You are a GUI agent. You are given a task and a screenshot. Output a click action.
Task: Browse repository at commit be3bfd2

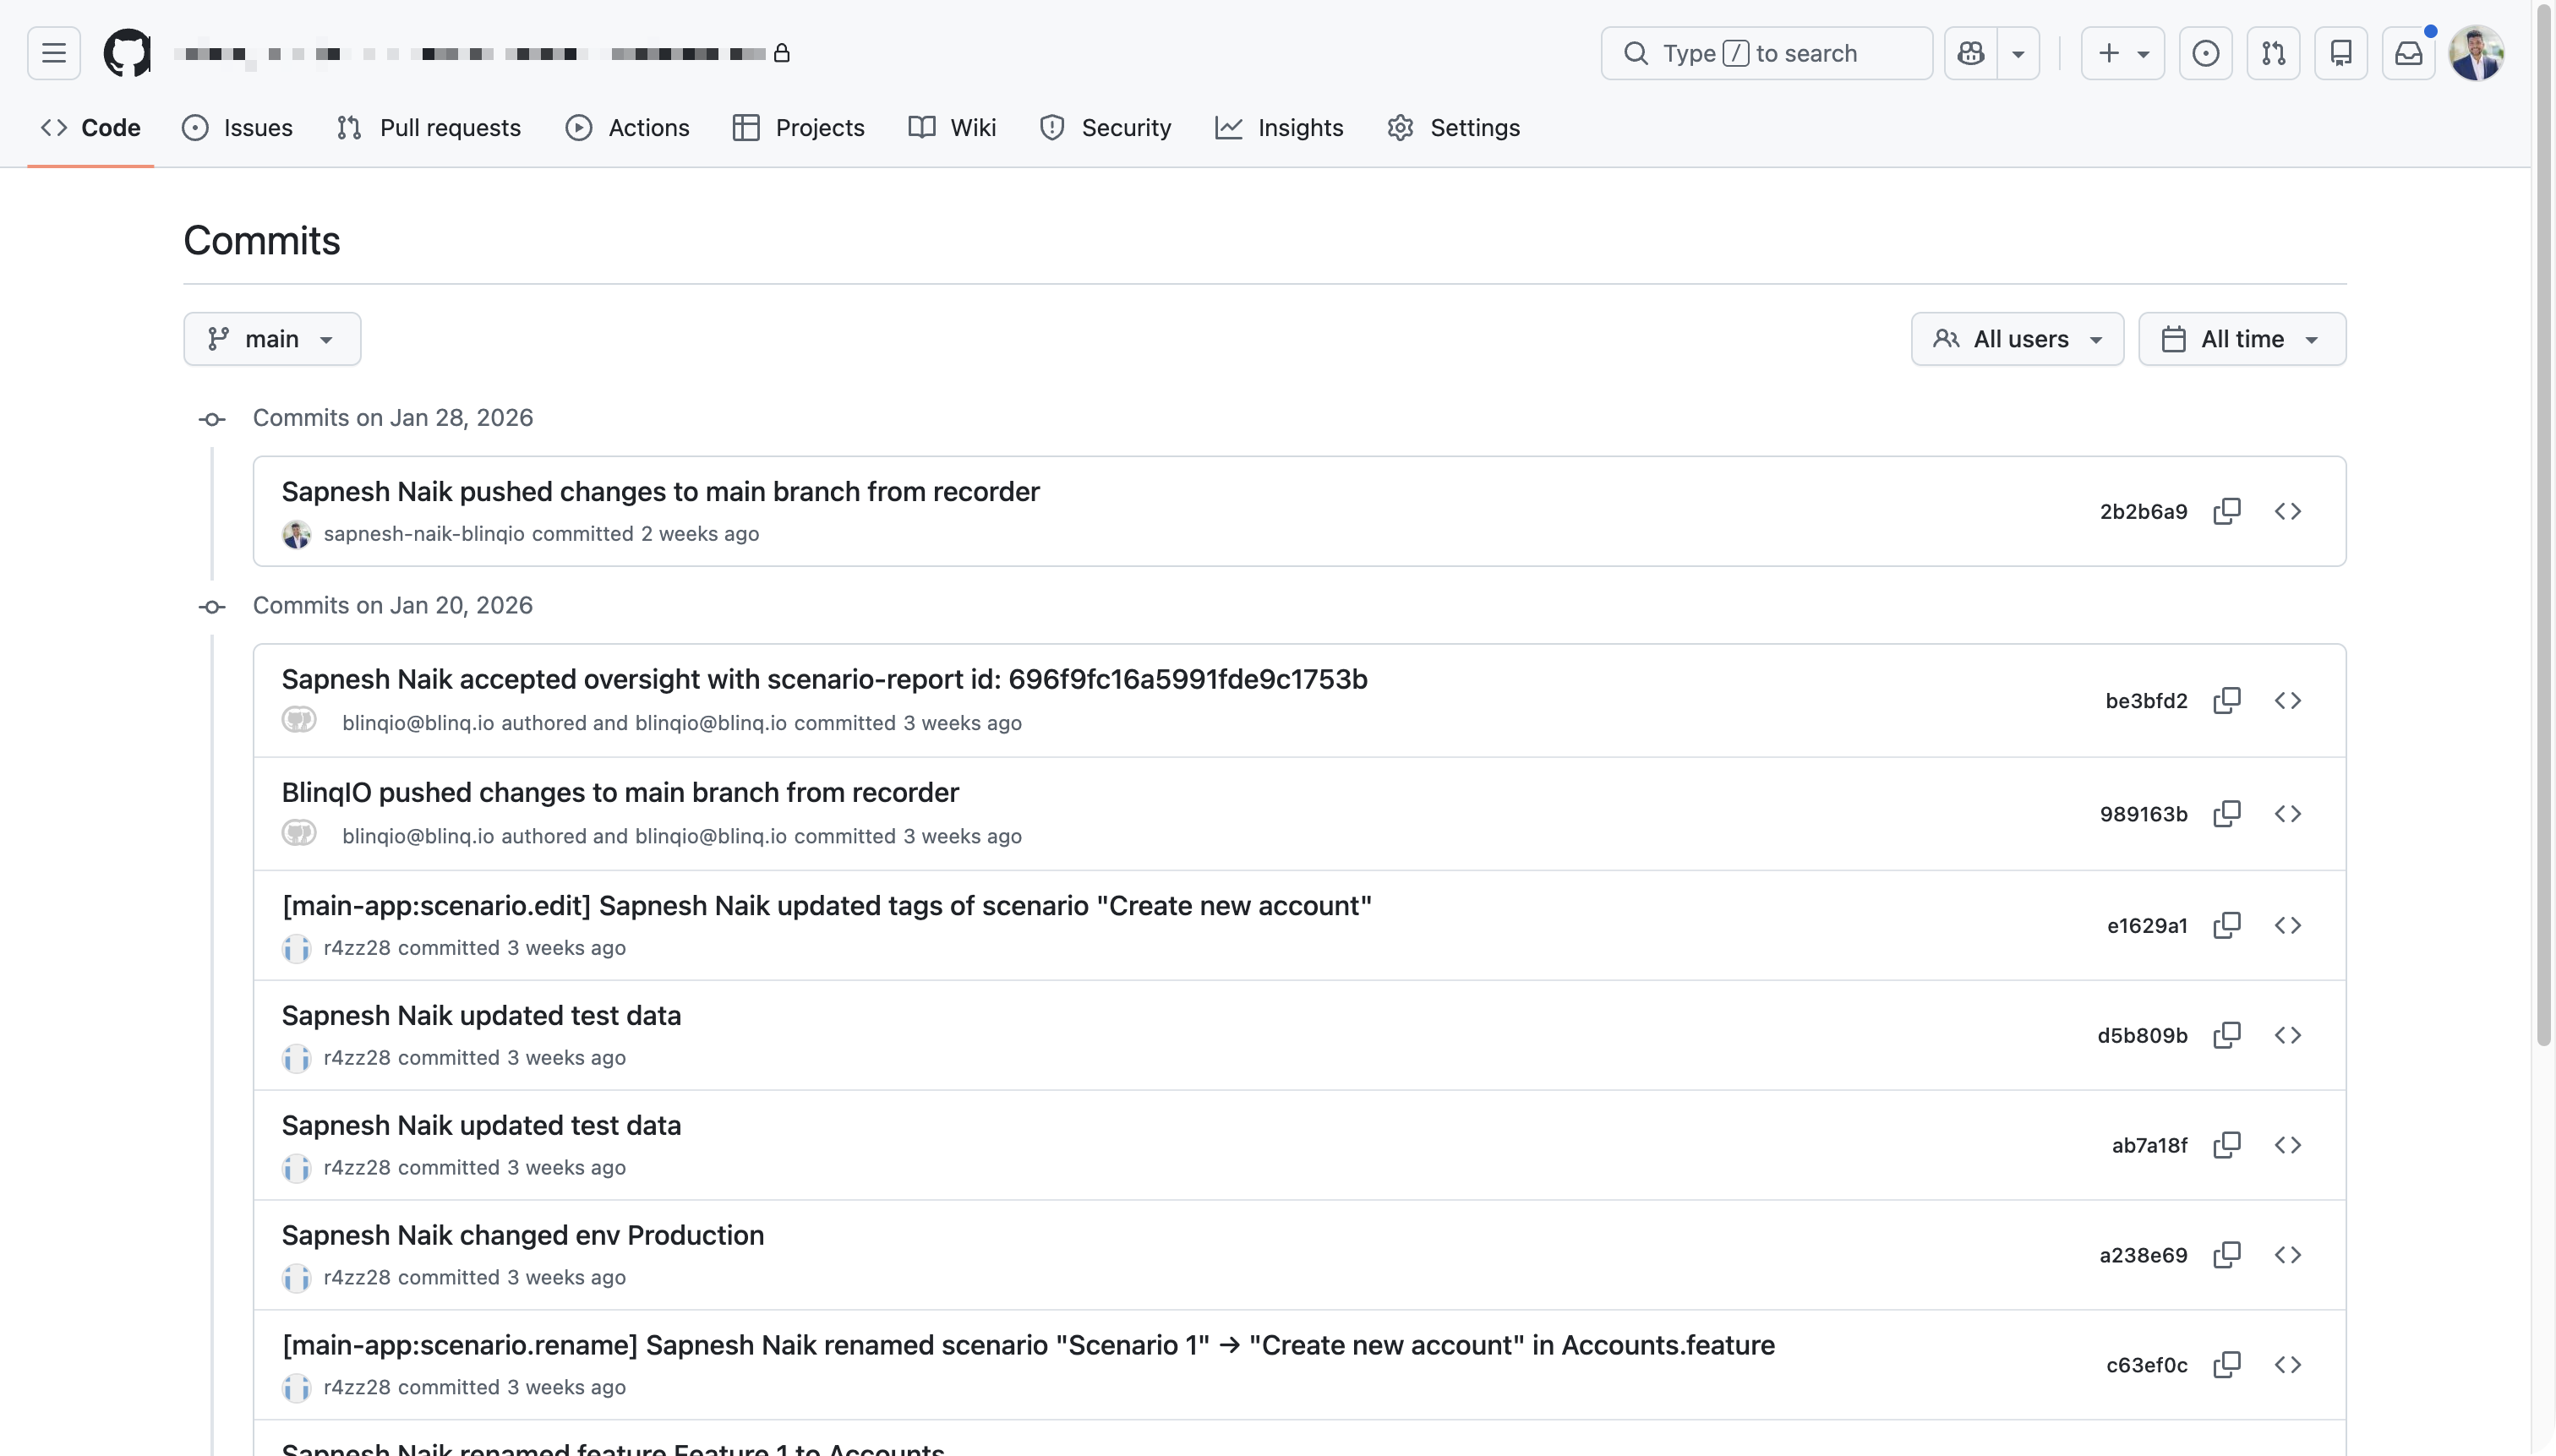pyautogui.click(x=2288, y=700)
